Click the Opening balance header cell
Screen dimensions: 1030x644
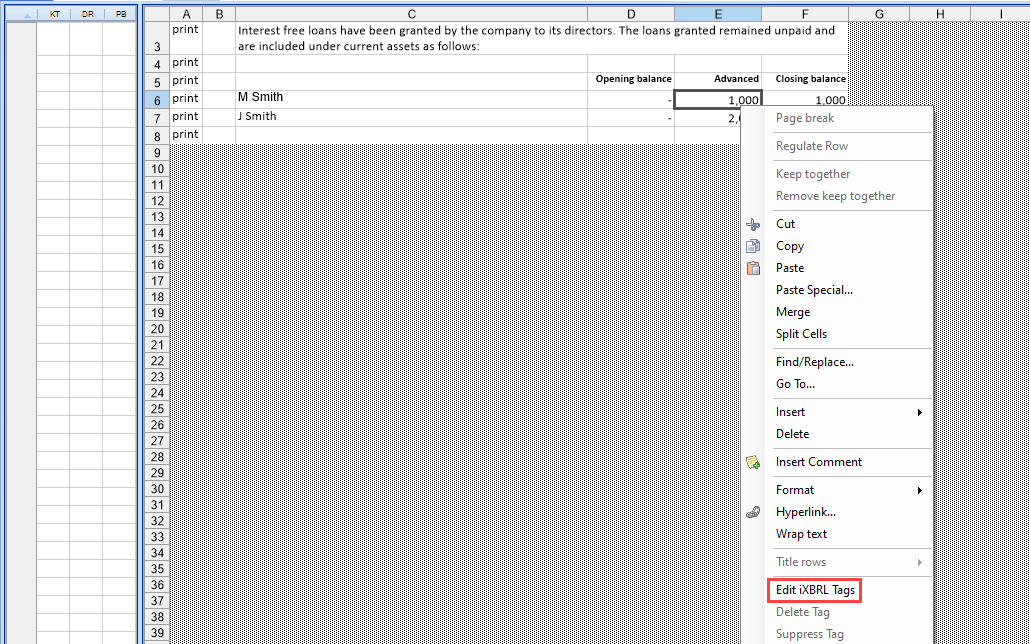click(631, 81)
